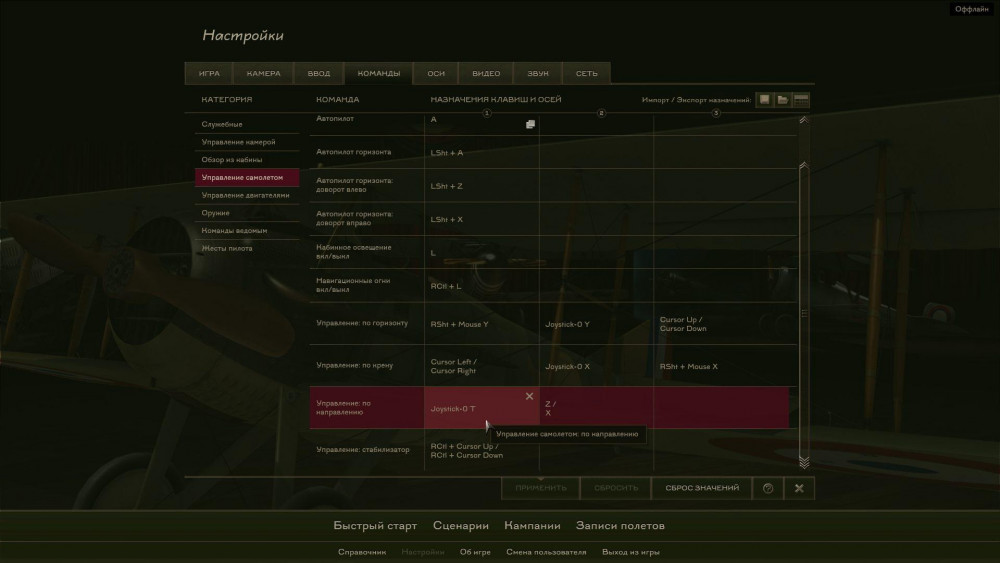Click the empty third slot in the highlighted row
This screenshot has width=1000, height=563.
click(721, 408)
